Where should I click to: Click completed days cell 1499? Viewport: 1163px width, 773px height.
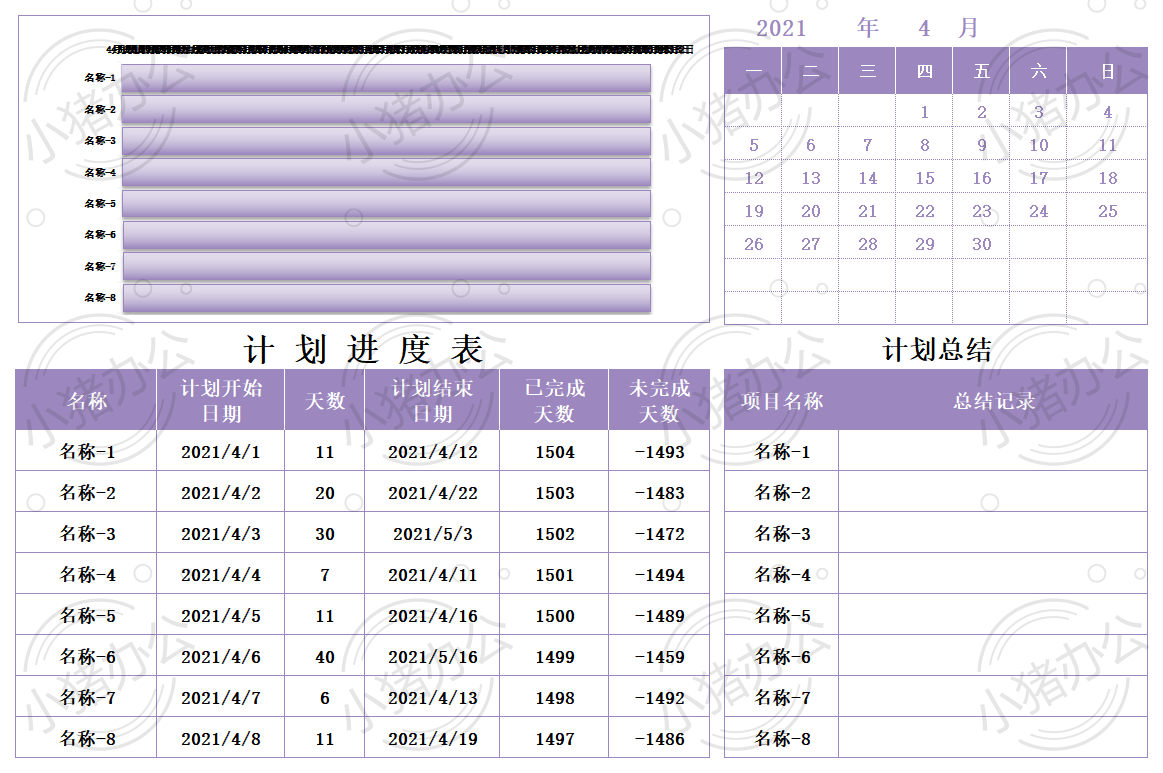(554, 657)
